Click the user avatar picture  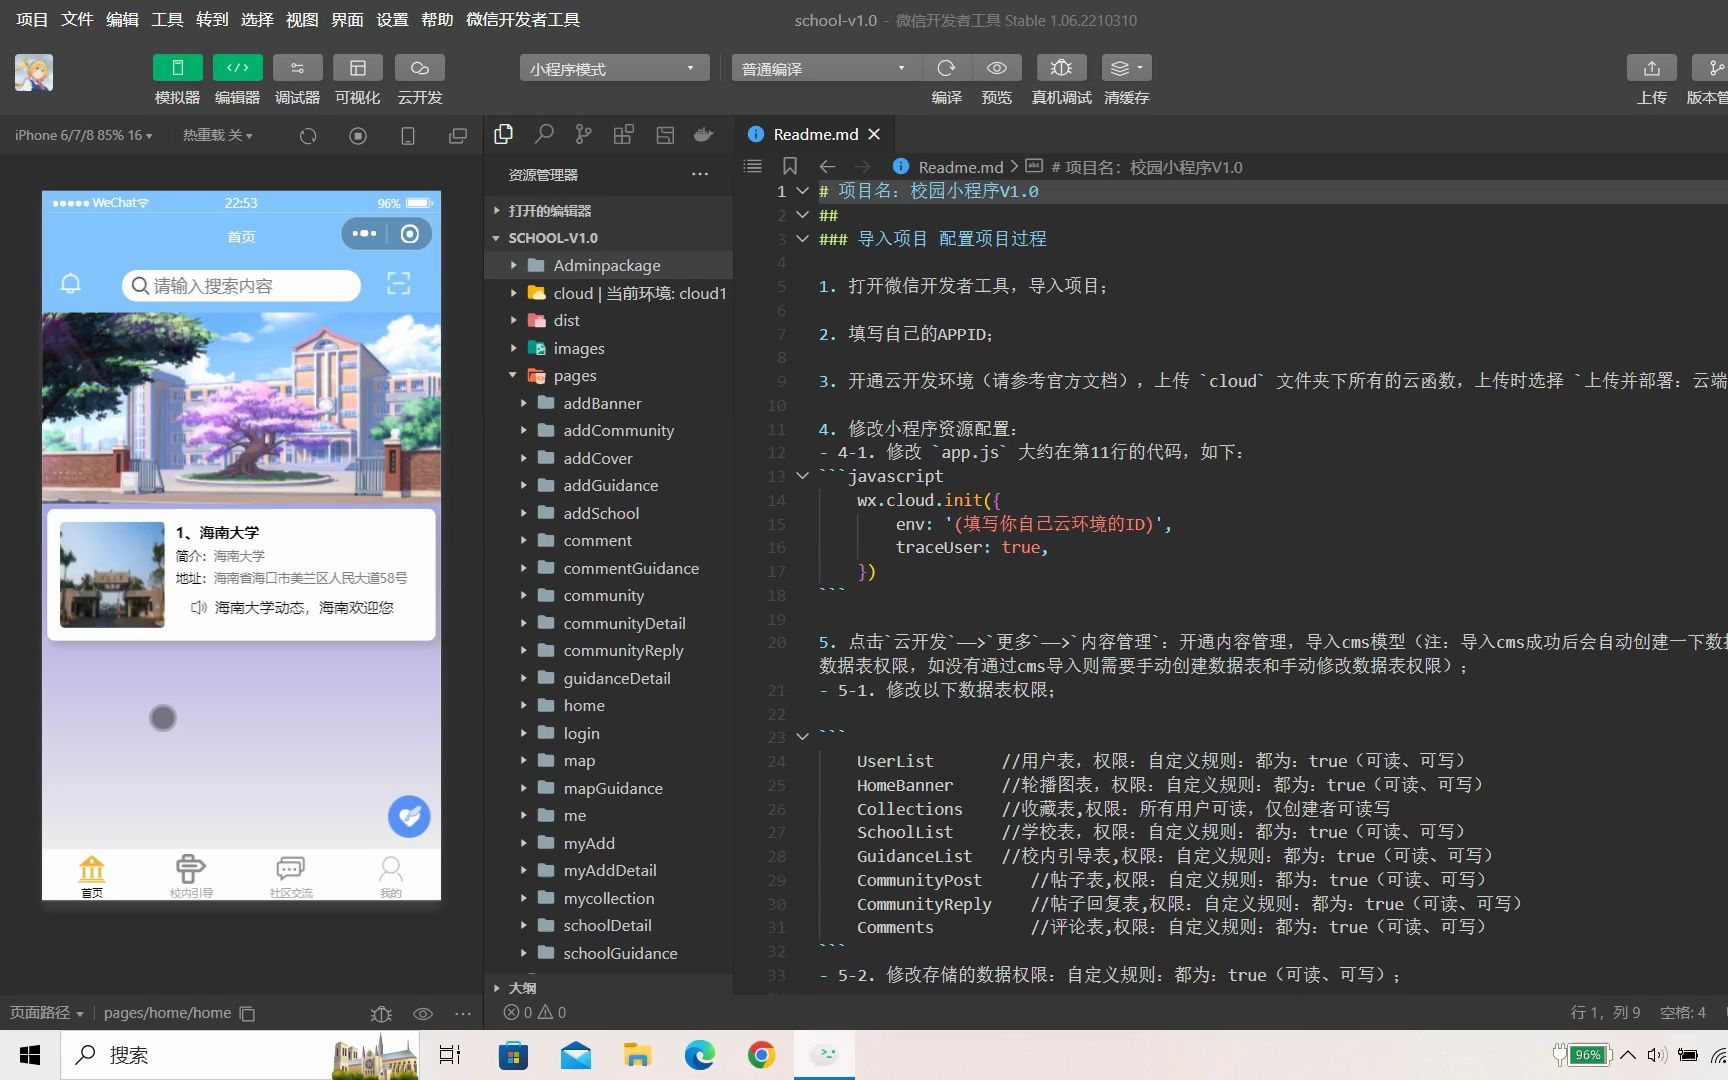tap(34, 74)
